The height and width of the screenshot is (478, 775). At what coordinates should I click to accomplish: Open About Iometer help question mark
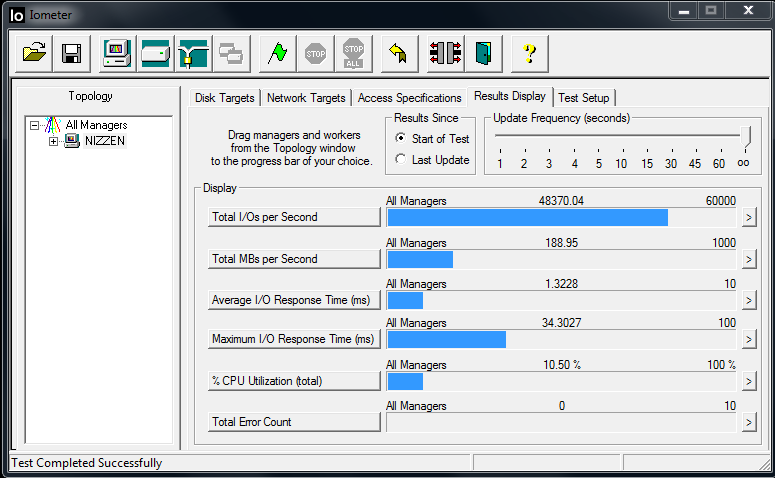pyautogui.click(x=529, y=53)
